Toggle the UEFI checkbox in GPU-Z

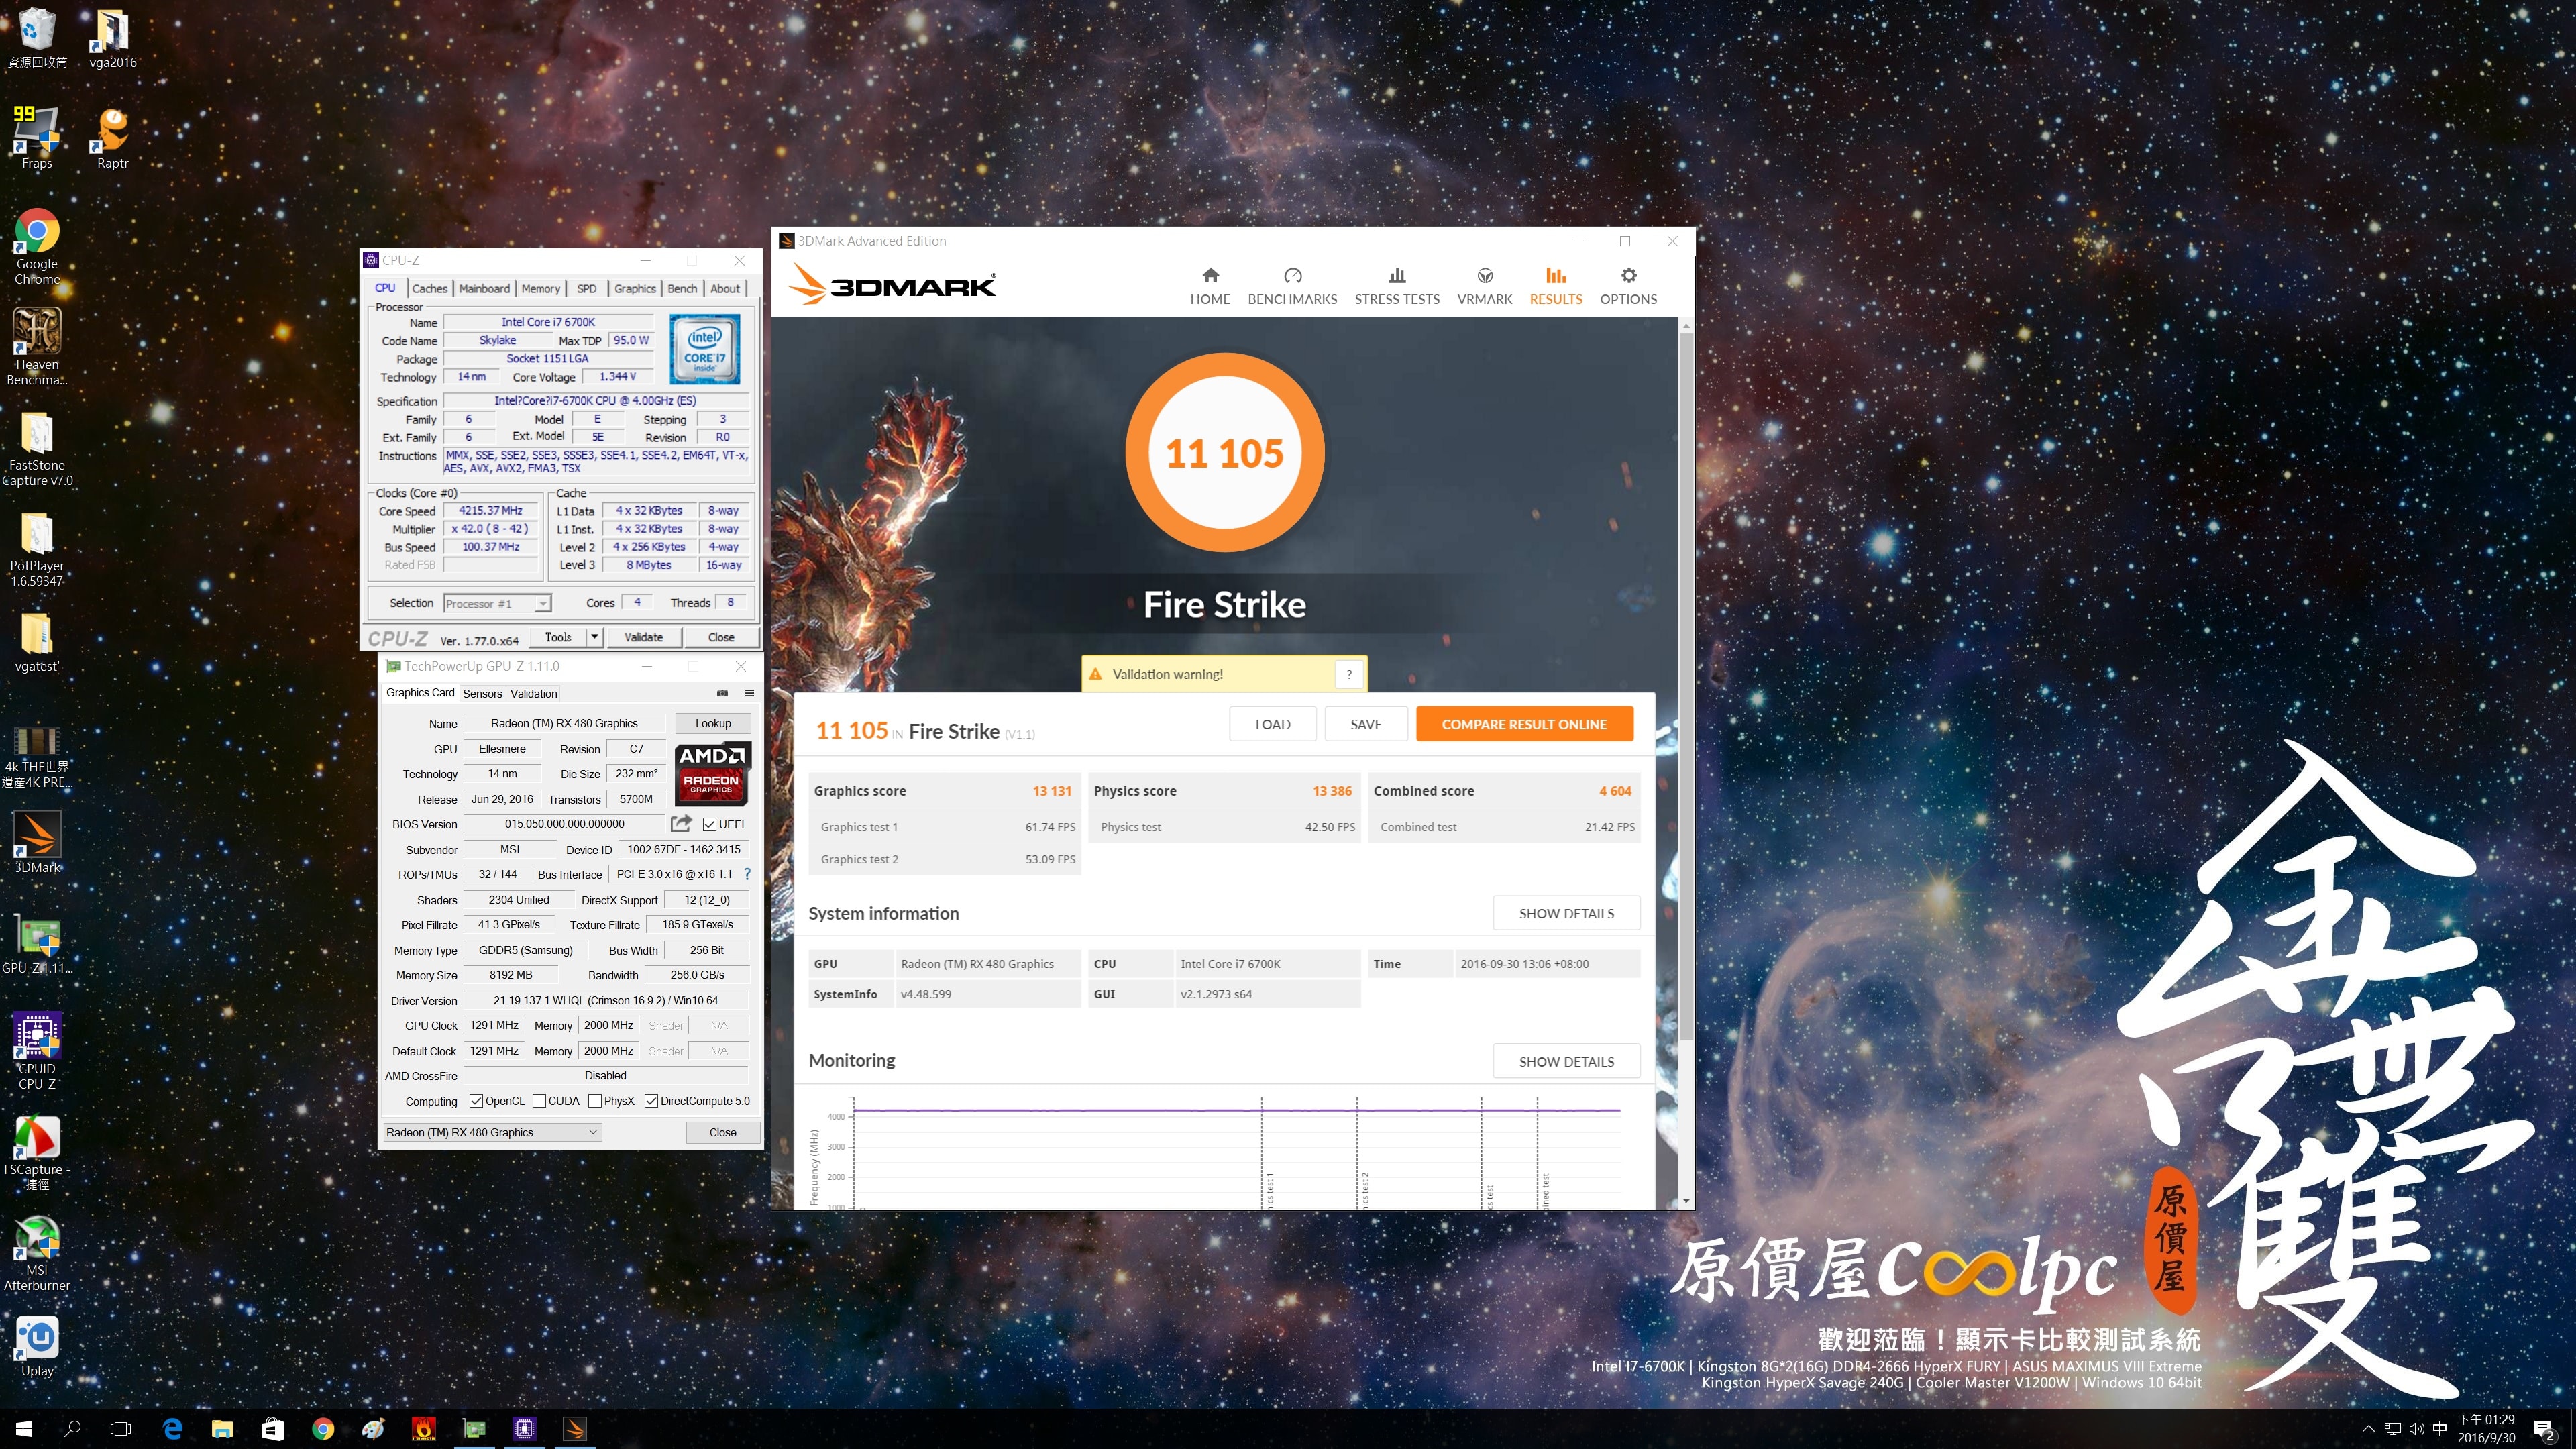click(x=709, y=824)
